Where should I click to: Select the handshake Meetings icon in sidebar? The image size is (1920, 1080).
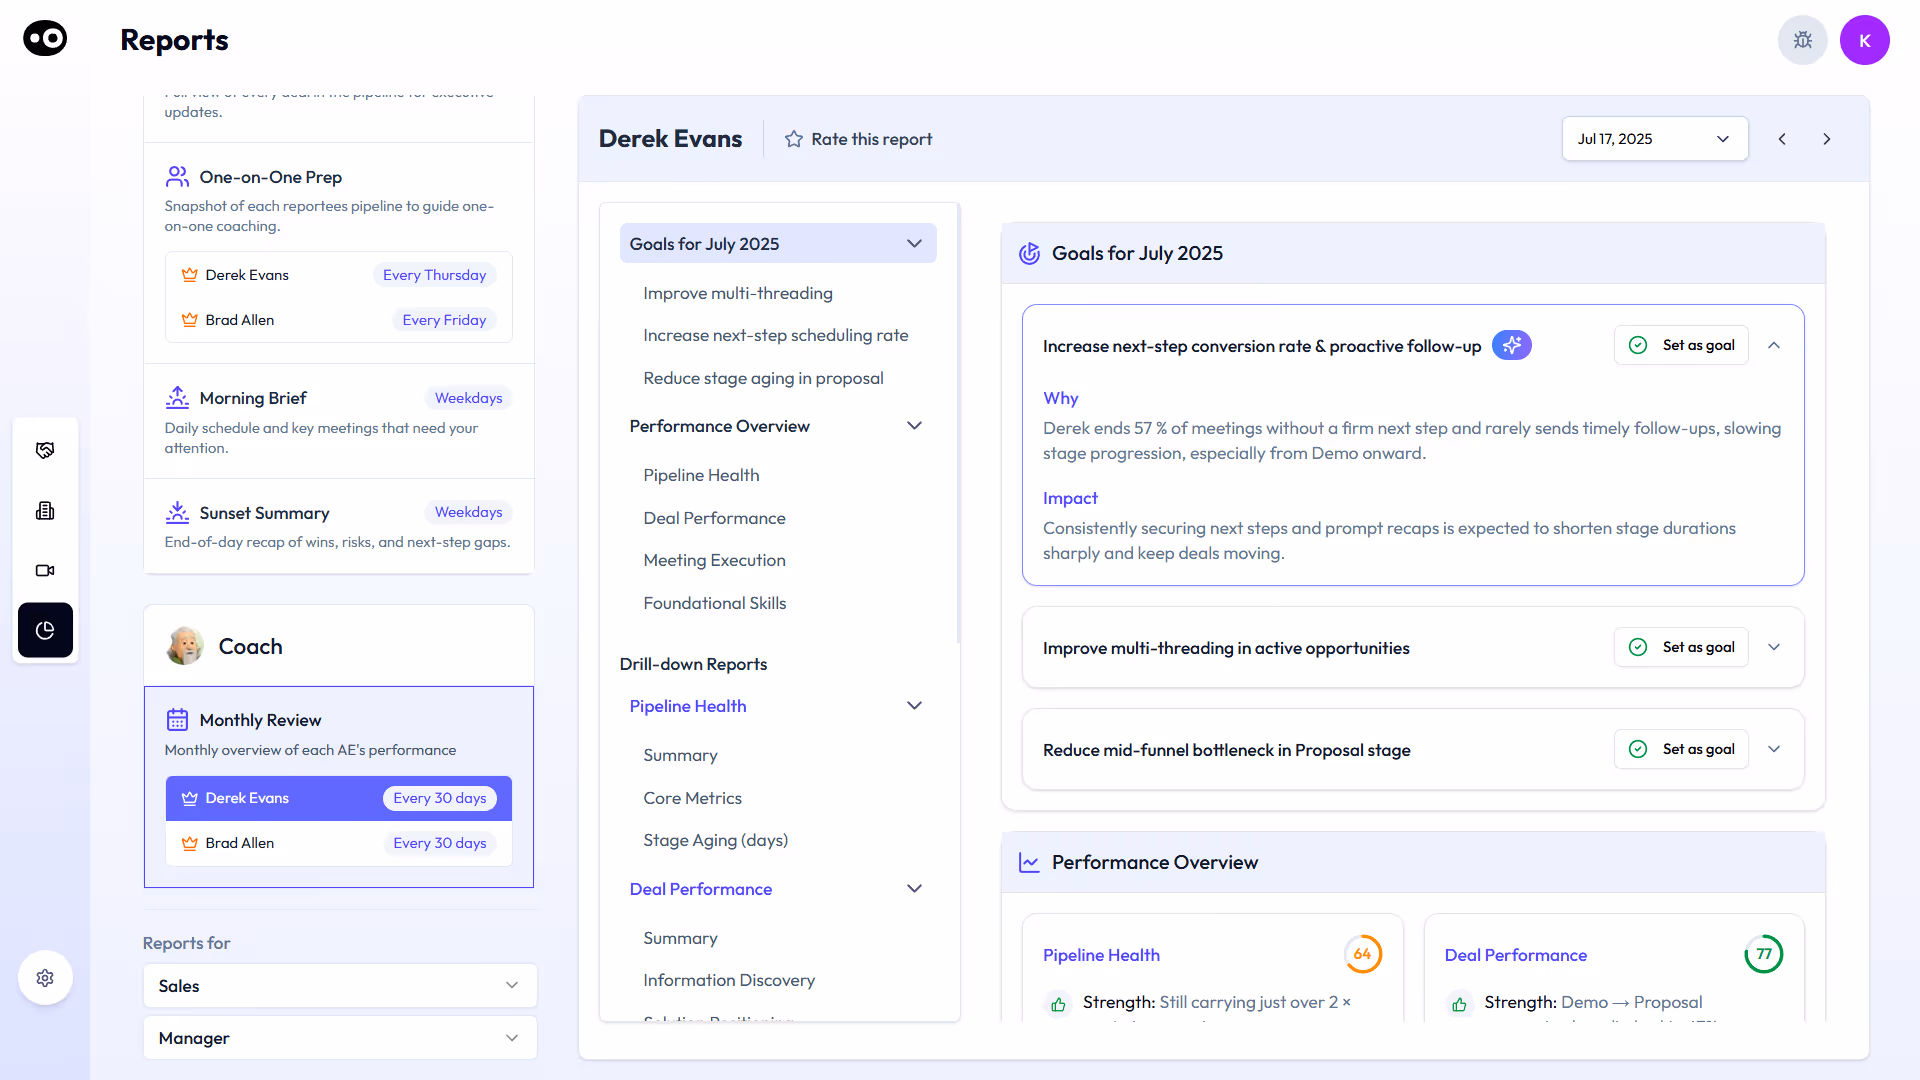45,450
